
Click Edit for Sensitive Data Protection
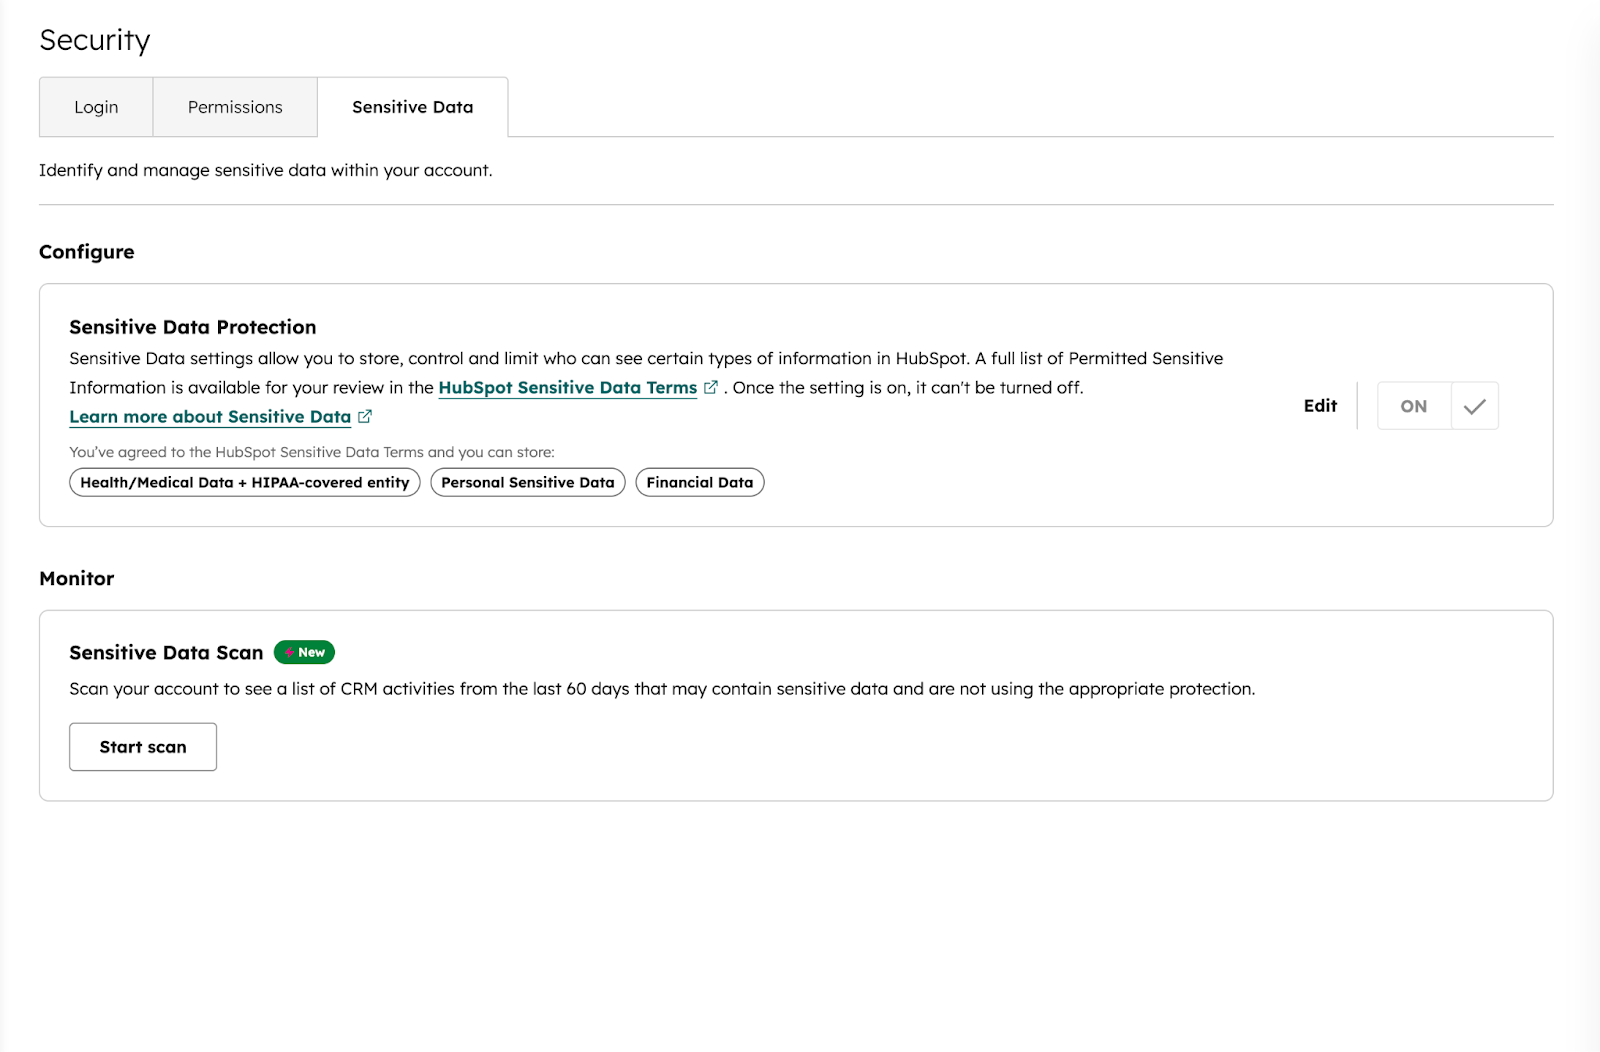click(1319, 405)
